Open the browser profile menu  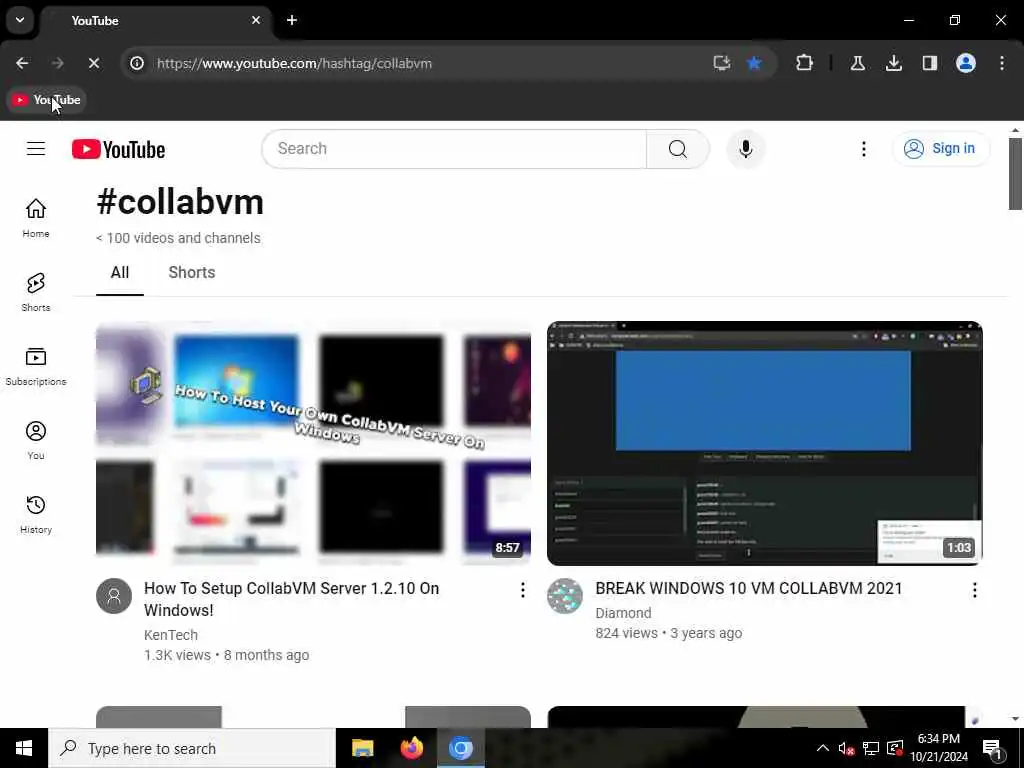click(x=965, y=63)
